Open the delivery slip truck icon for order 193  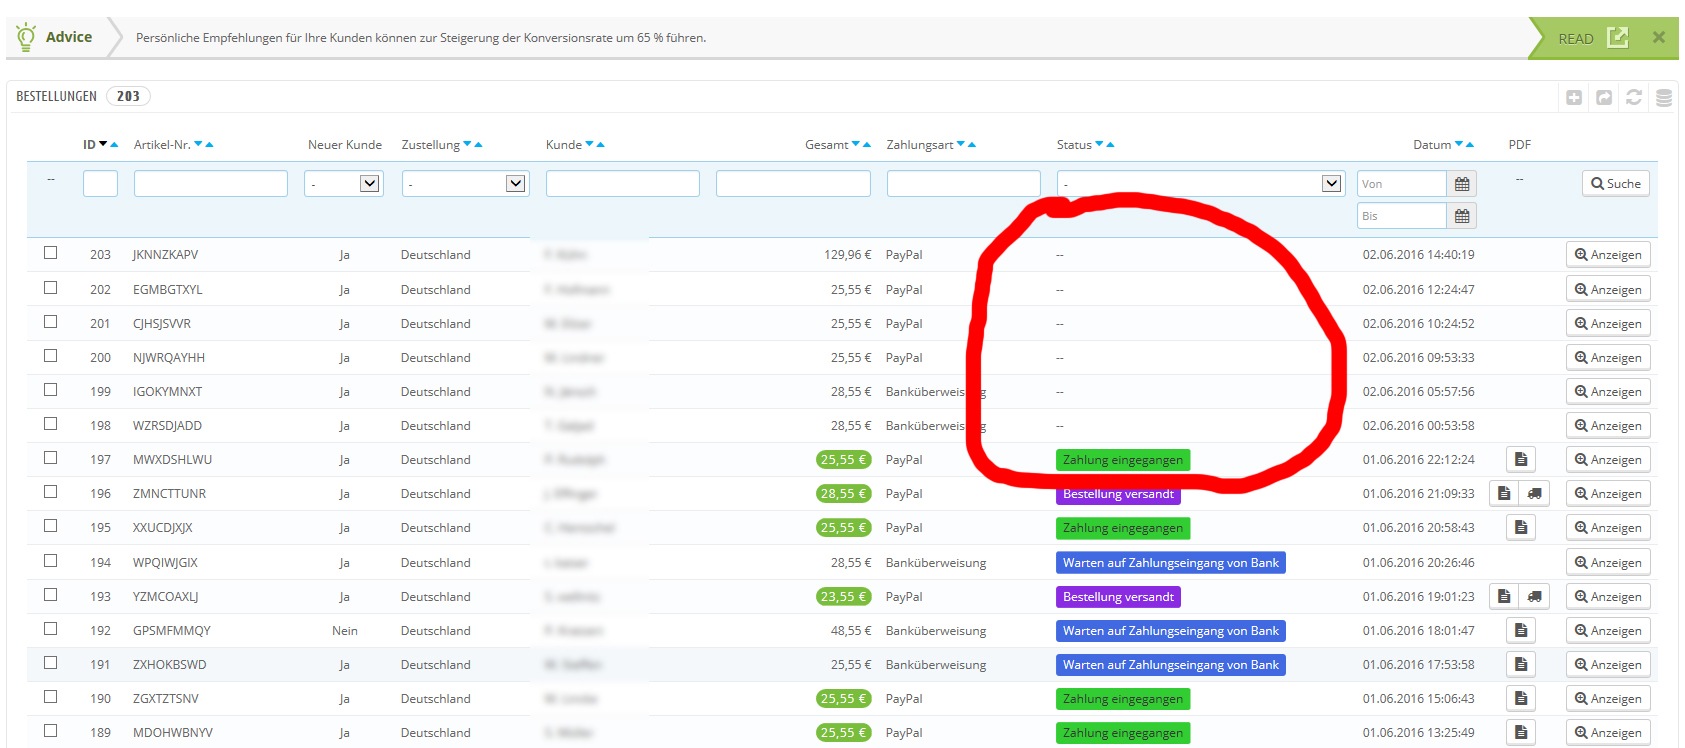pos(1534,597)
